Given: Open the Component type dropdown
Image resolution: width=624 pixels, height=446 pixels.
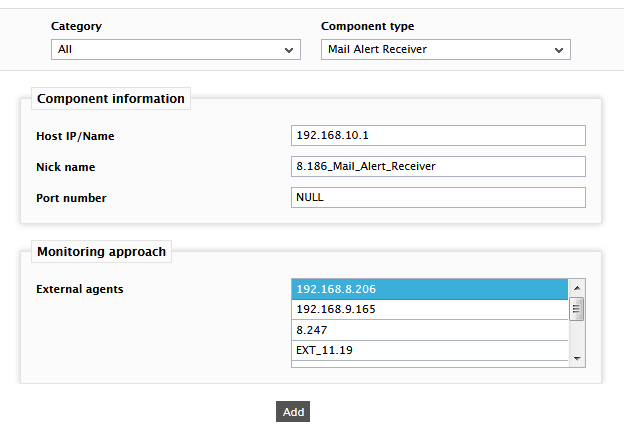Looking at the screenshot, I should click(x=446, y=49).
